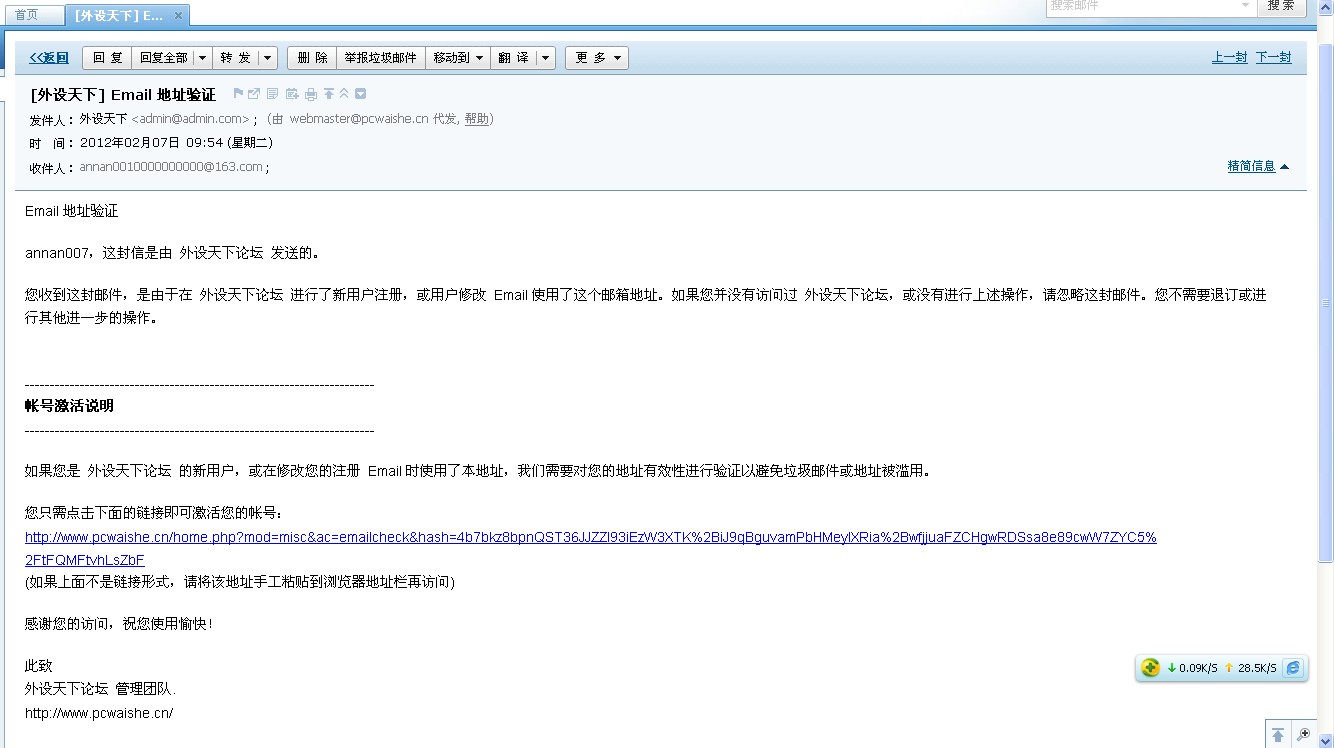The width and height of the screenshot is (1334, 748).
Task: Open the email in a new window
Action: (254, 94)
